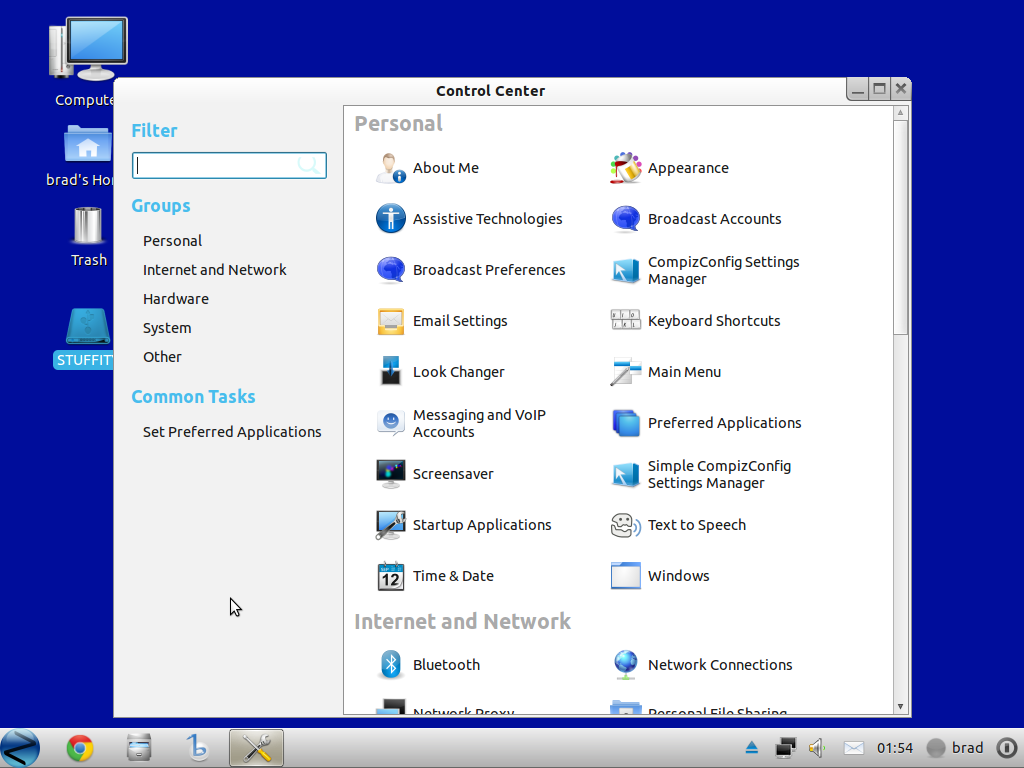
Task: Click the power button in the panel
Action: click(1008, 748)
